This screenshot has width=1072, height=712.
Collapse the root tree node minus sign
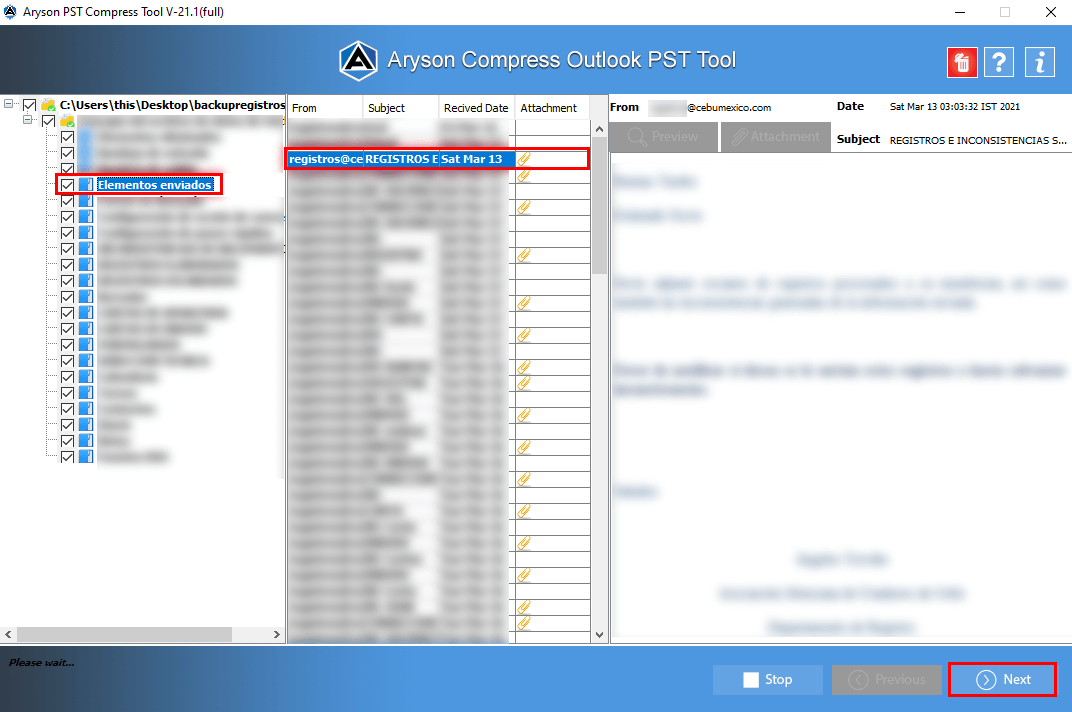(8, 103)
